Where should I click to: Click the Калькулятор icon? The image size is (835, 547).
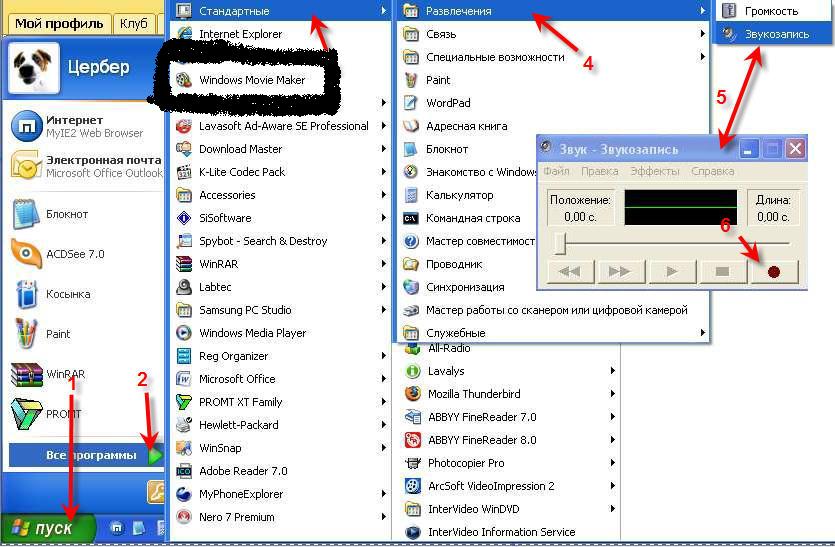411,195
